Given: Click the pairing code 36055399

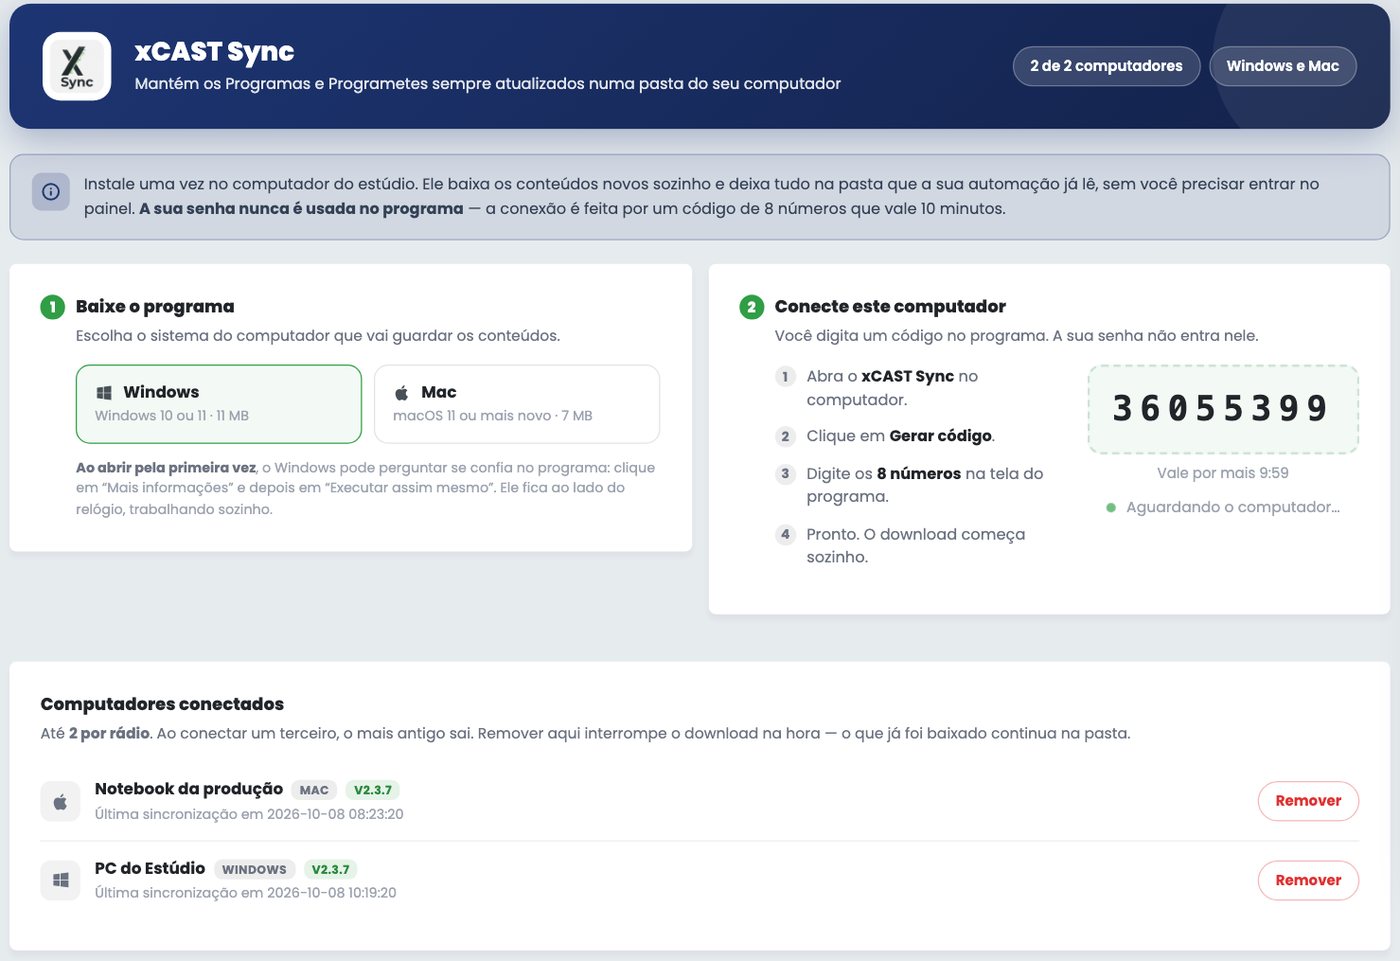Looking at the screenshot, I should 1222,409.
